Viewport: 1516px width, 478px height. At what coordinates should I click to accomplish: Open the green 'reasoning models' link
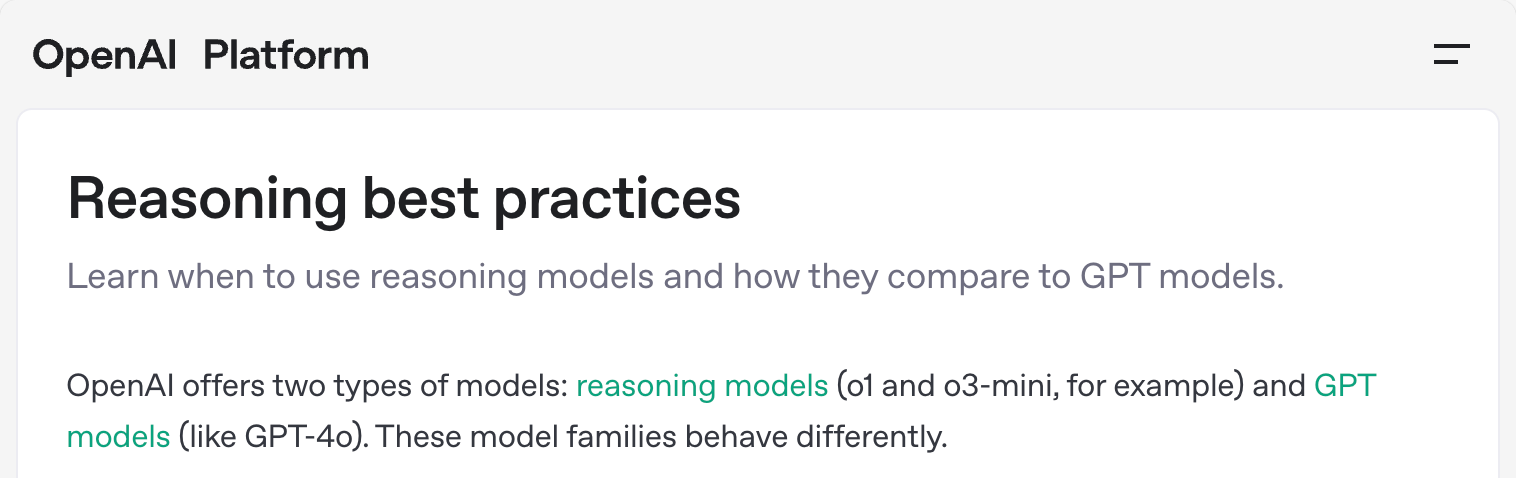(702, 386)
